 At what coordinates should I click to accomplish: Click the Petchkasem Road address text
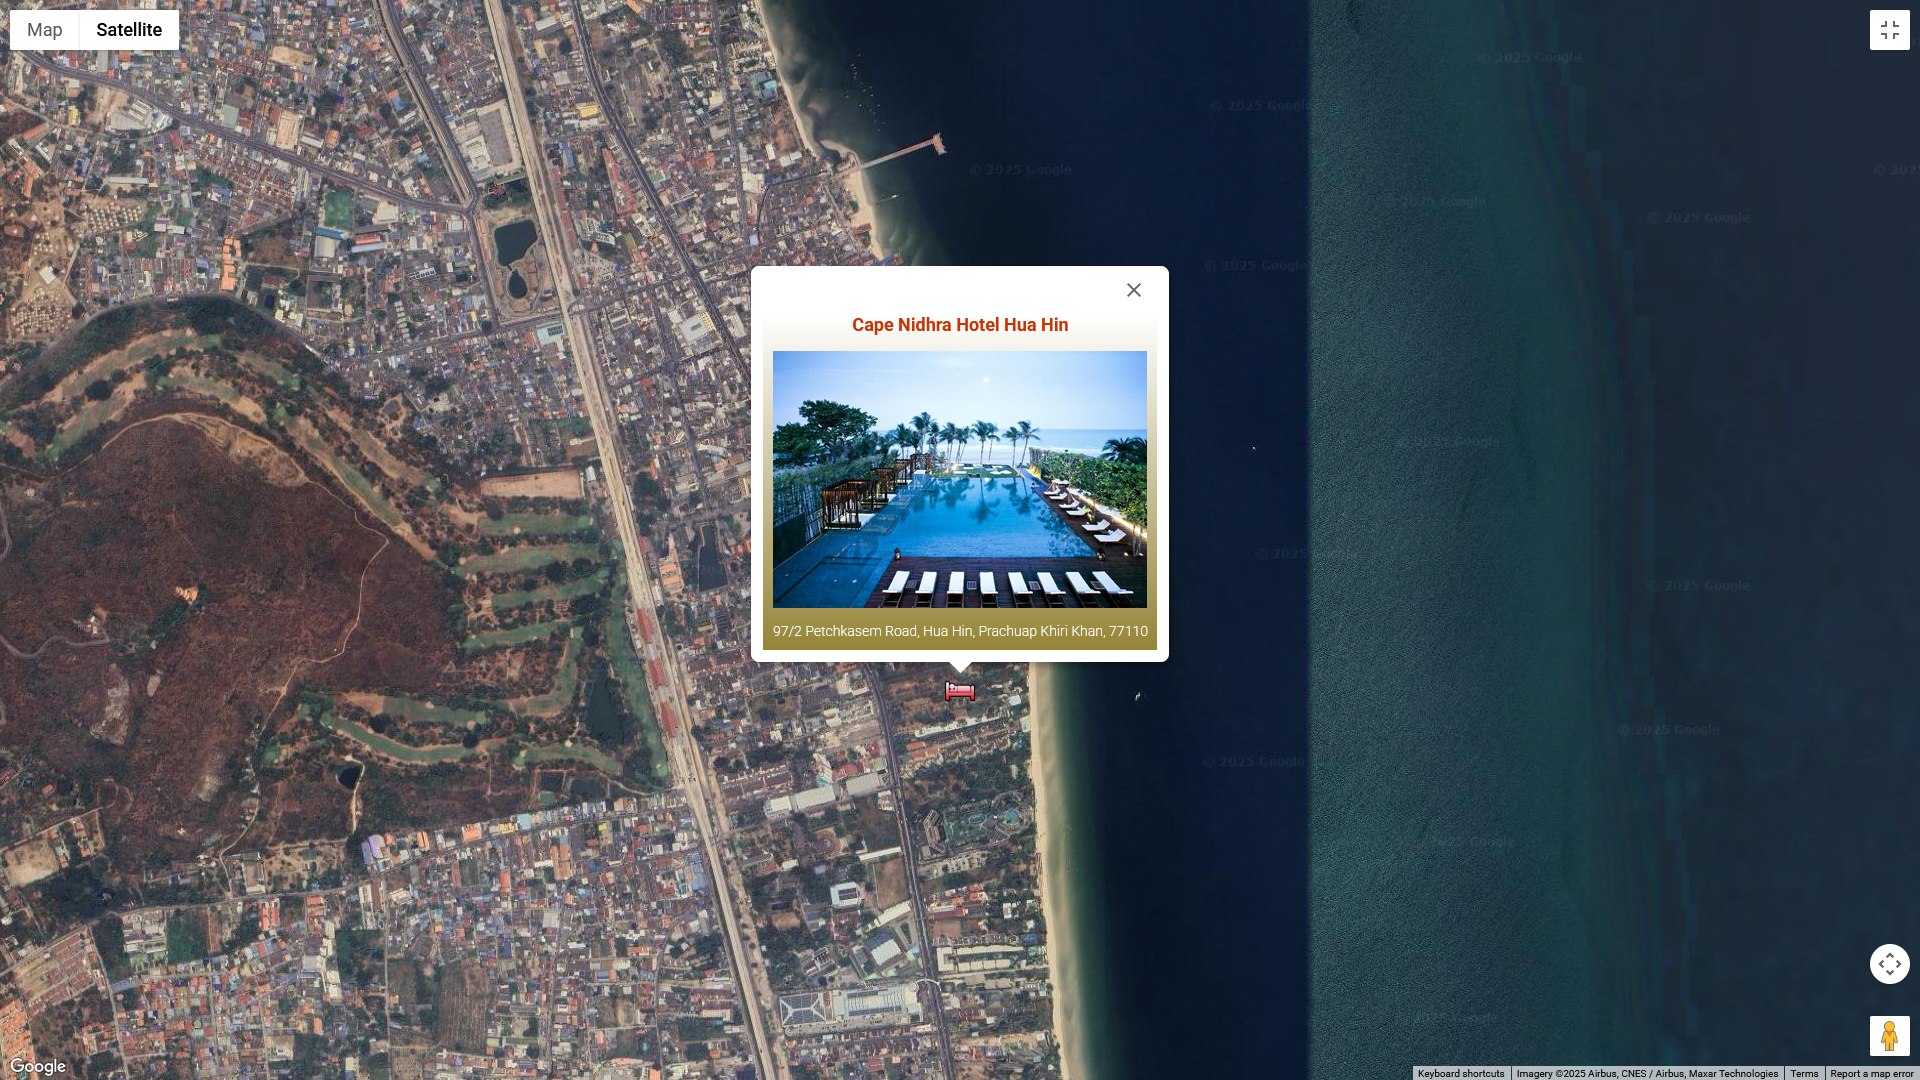[959, 631]
